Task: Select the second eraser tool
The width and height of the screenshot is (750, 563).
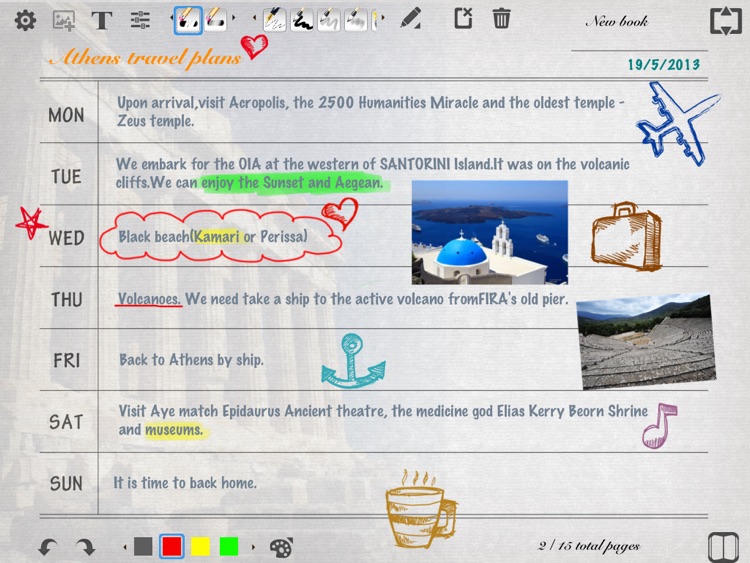Action: coord(215,20)
